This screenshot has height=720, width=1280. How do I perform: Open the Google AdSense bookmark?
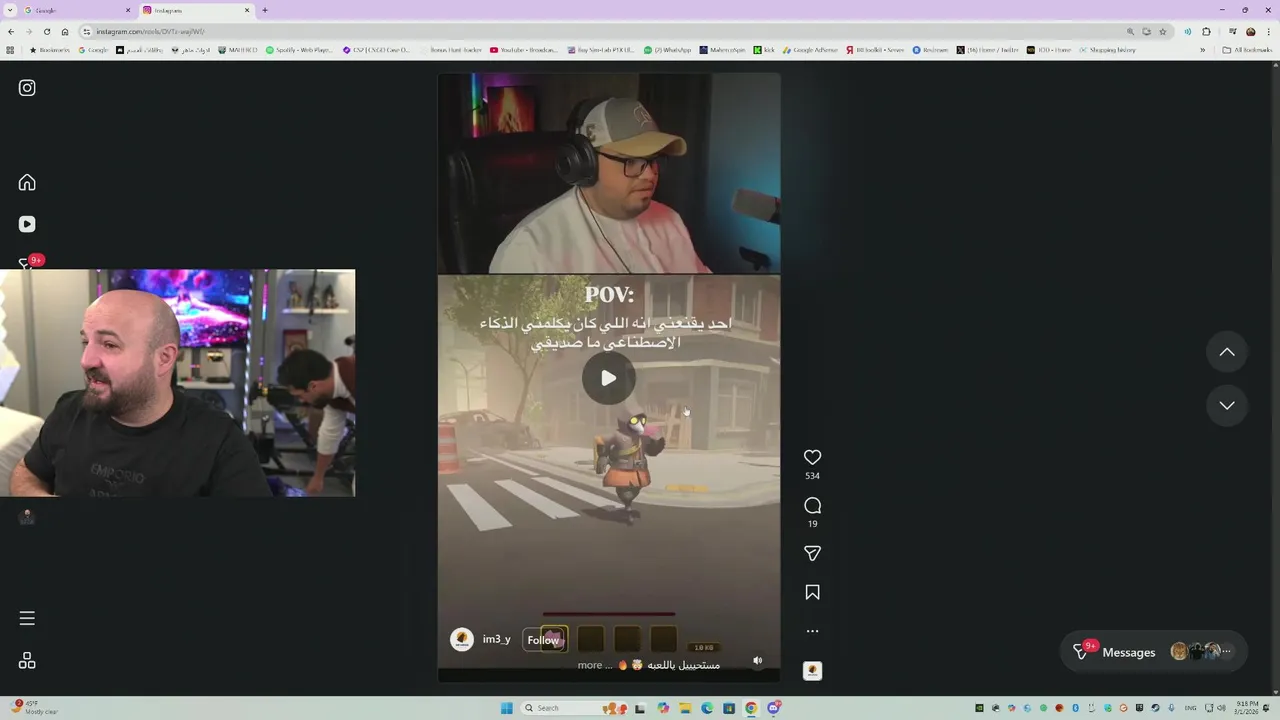[x=810, y=50]
